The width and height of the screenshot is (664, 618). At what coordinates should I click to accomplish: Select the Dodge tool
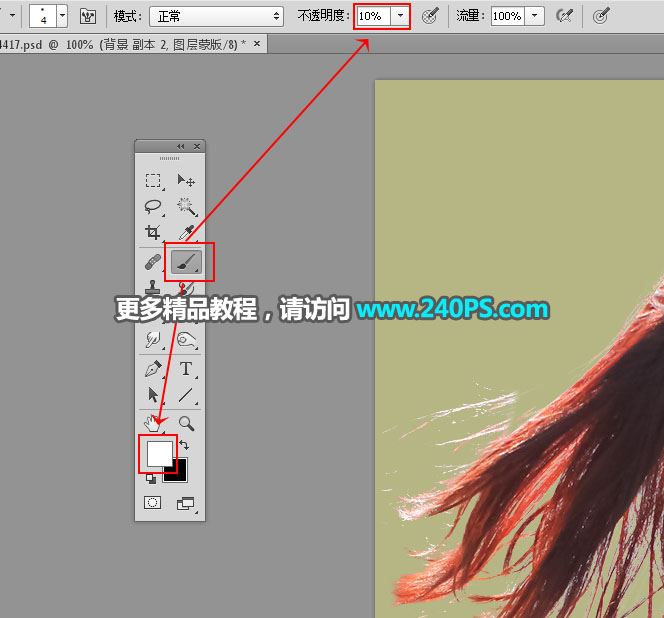(186, 340)
